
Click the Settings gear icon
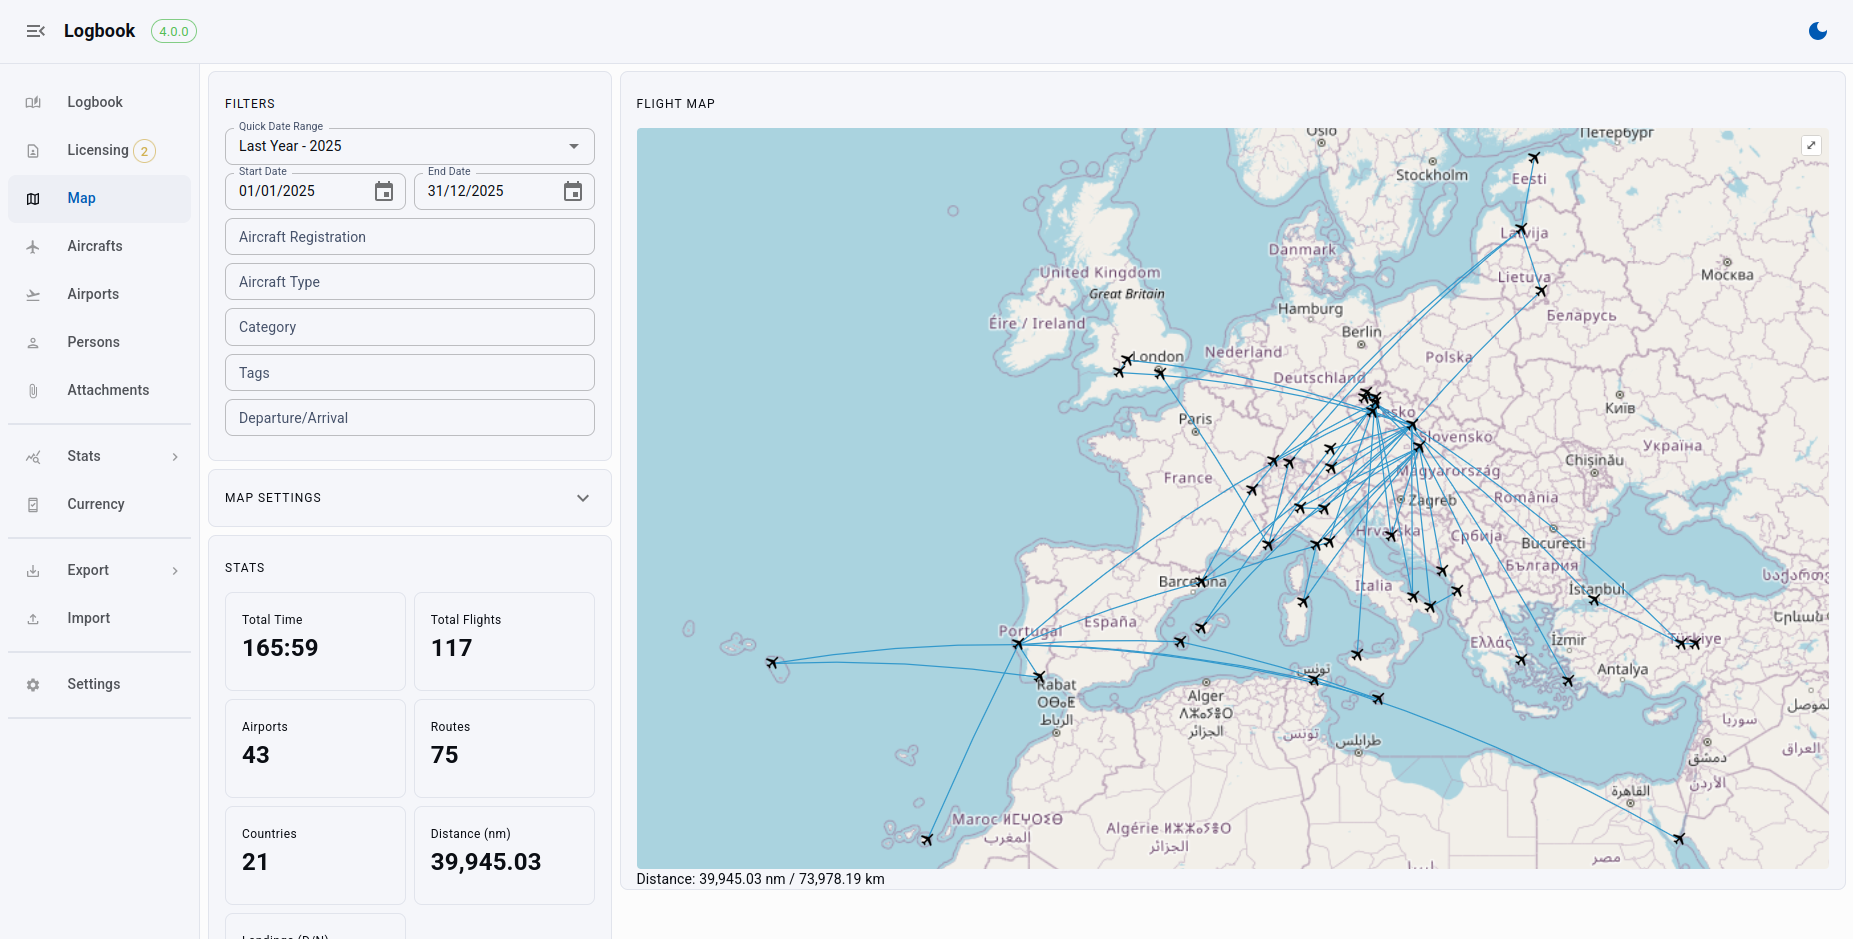(x=33, y=685)
